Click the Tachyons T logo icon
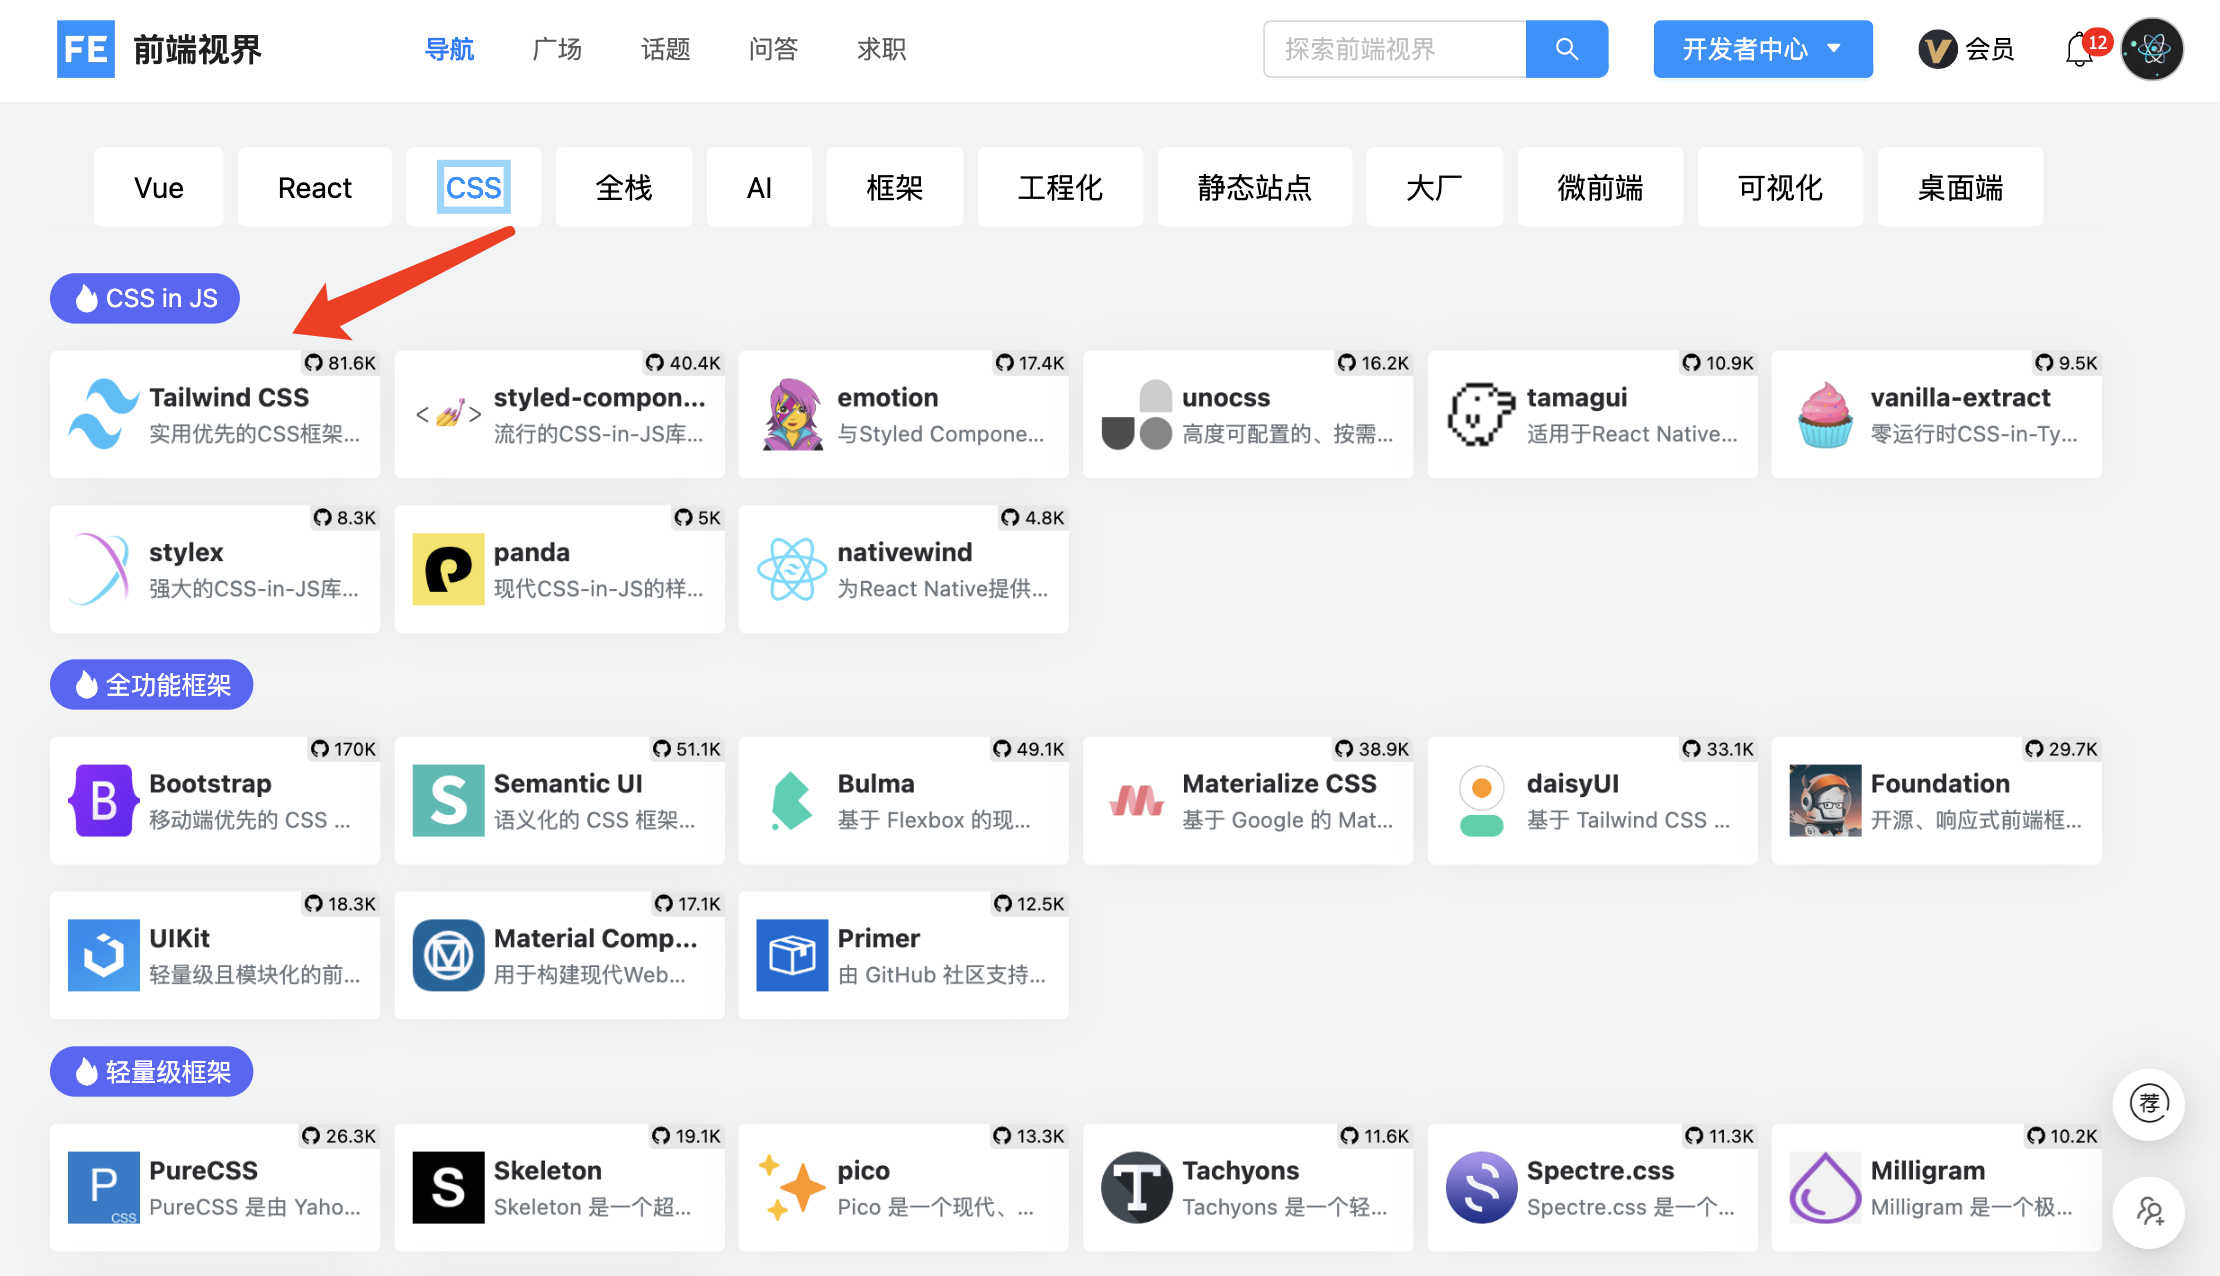2220x1276 pixels. click(x=1136, y=1188)
